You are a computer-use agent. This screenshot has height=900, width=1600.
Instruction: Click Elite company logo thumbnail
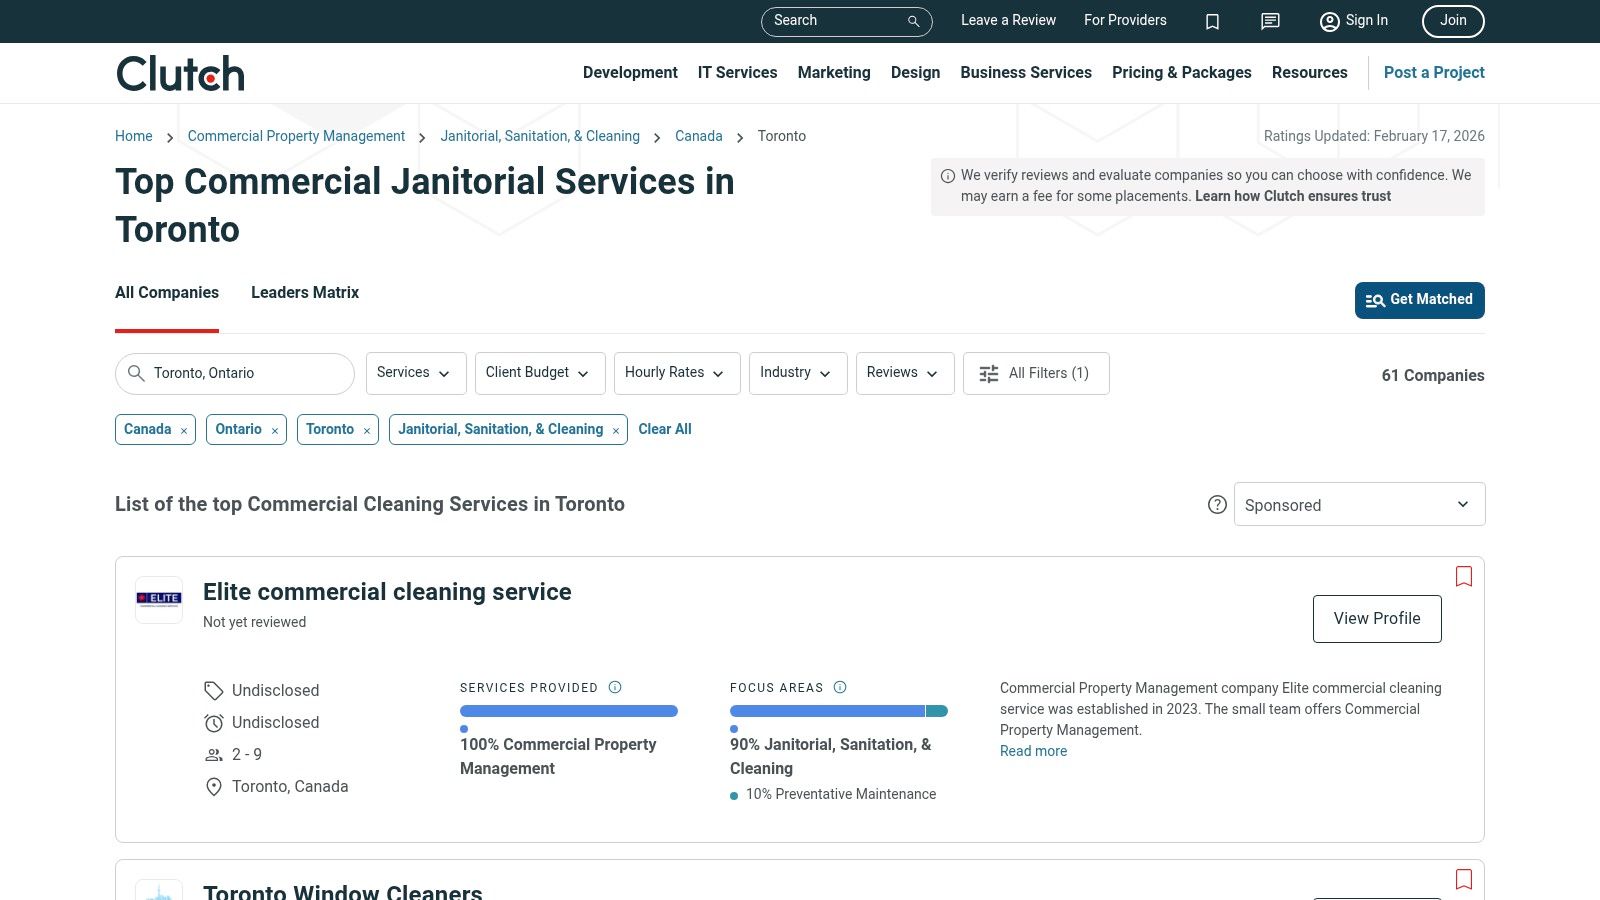(159, 600)
